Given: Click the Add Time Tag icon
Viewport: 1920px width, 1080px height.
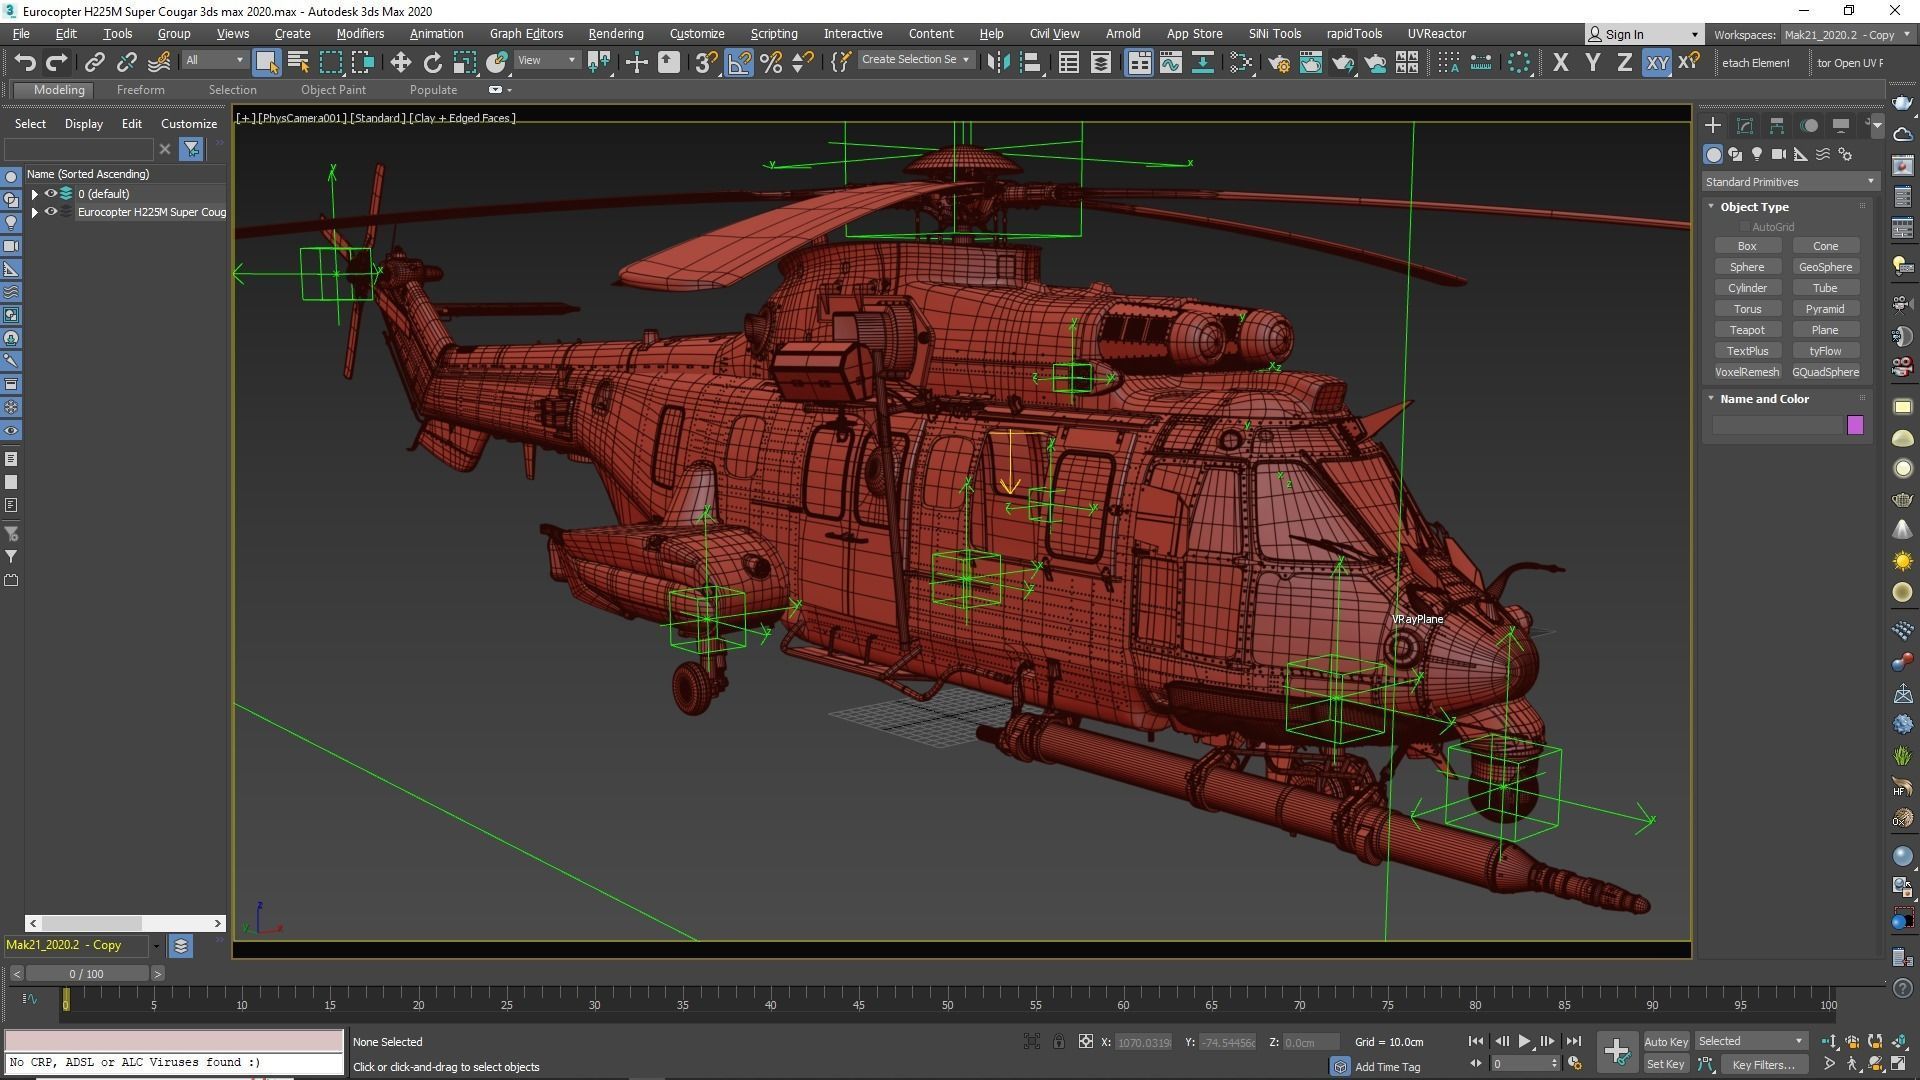Looking at the screenshot, I should [1341, 1066].
